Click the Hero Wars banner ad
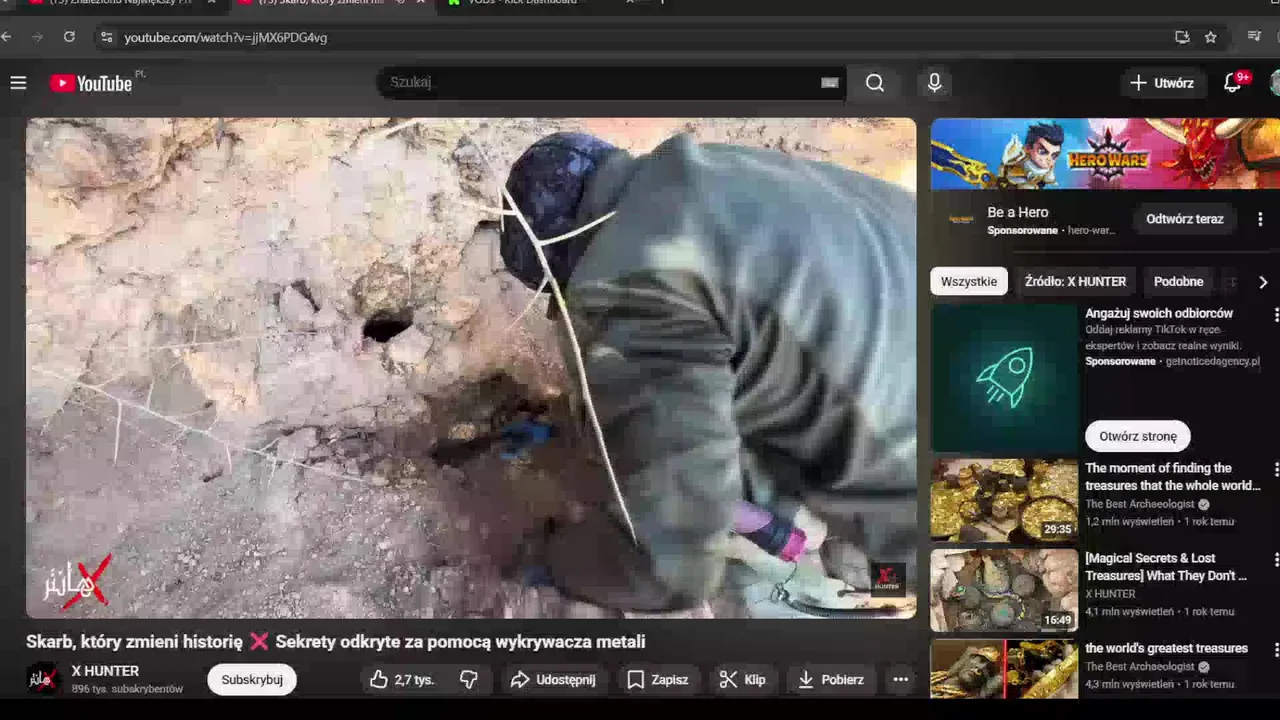 coord(1105,153)
